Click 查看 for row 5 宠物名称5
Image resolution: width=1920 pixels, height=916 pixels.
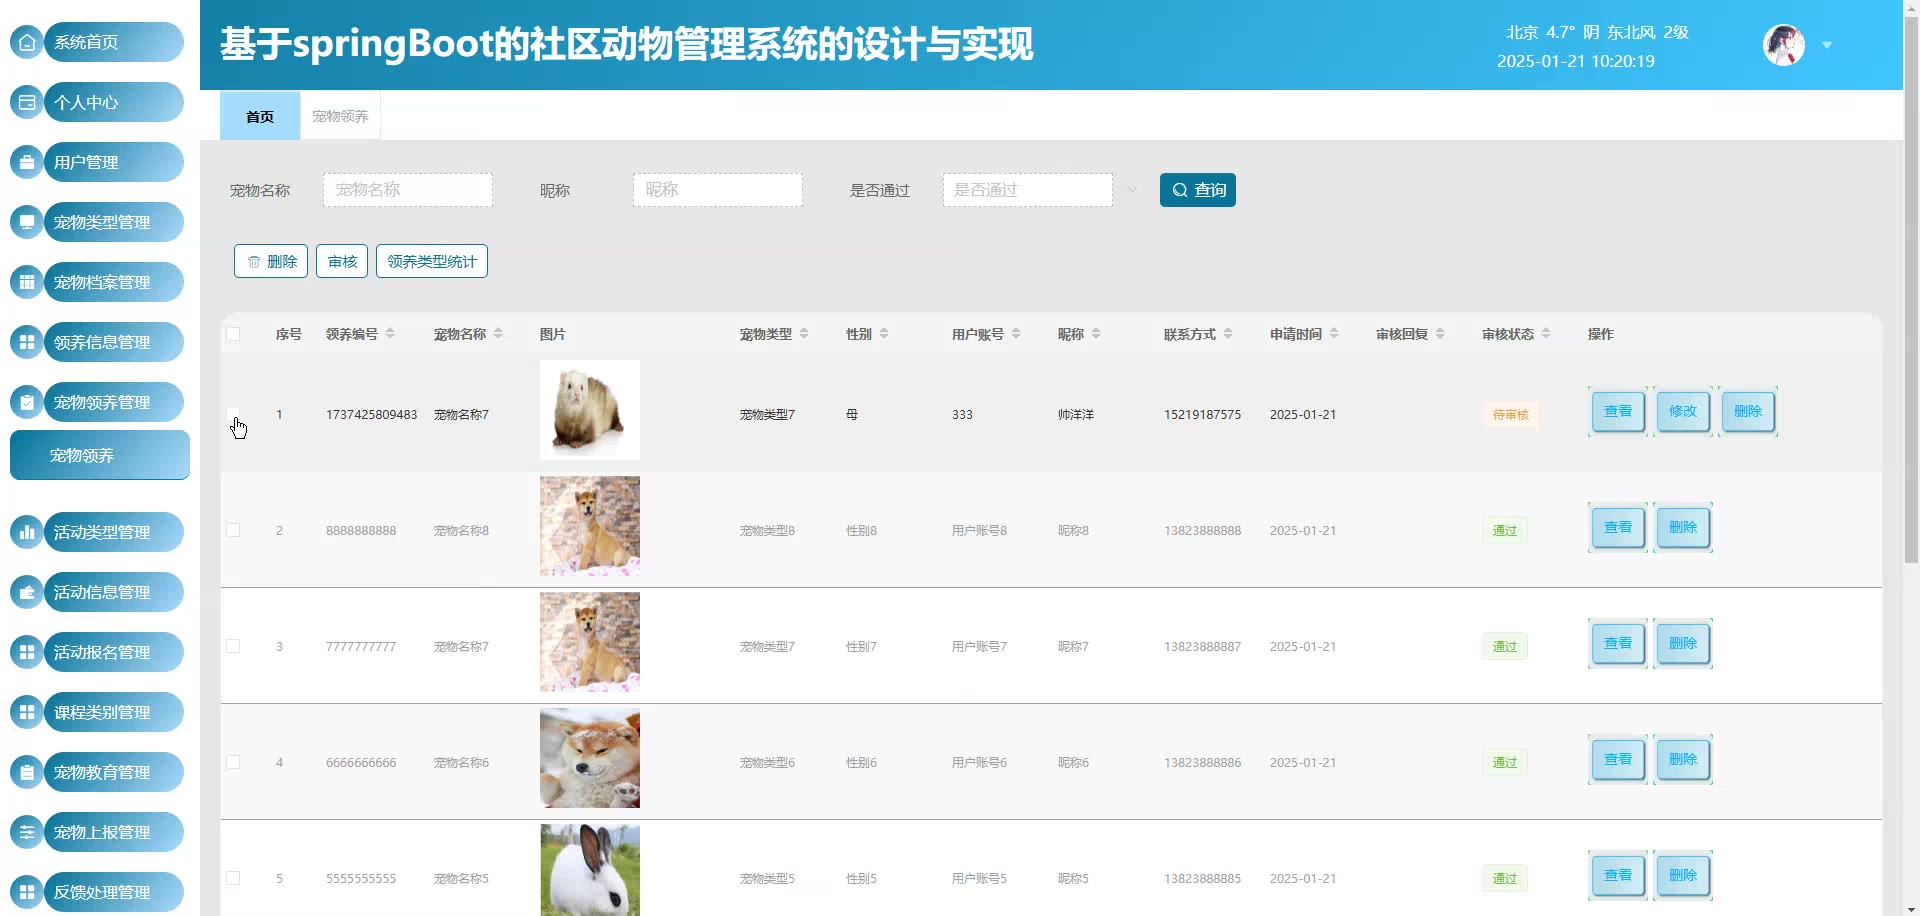pyautogui.click(x=1618, y=875)
